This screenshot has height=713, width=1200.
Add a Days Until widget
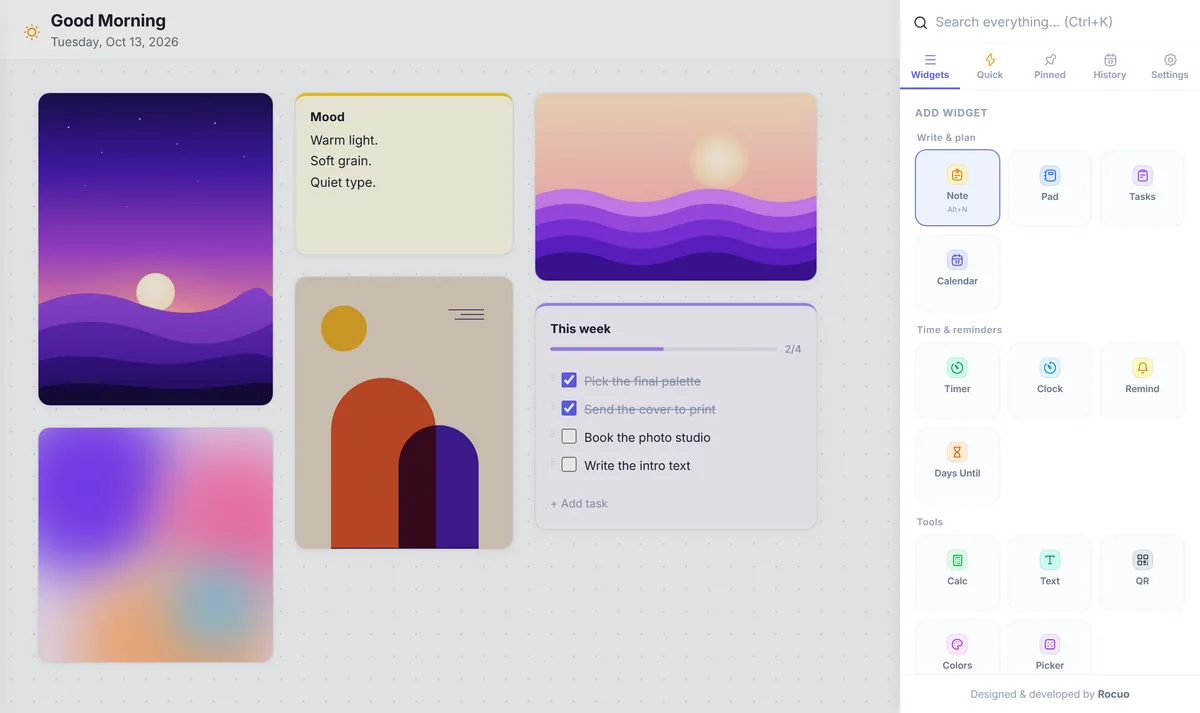[957, 464]
